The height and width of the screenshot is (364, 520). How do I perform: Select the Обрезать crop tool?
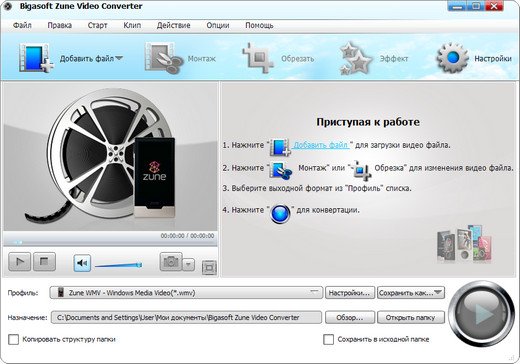click(x=258, y=58)
